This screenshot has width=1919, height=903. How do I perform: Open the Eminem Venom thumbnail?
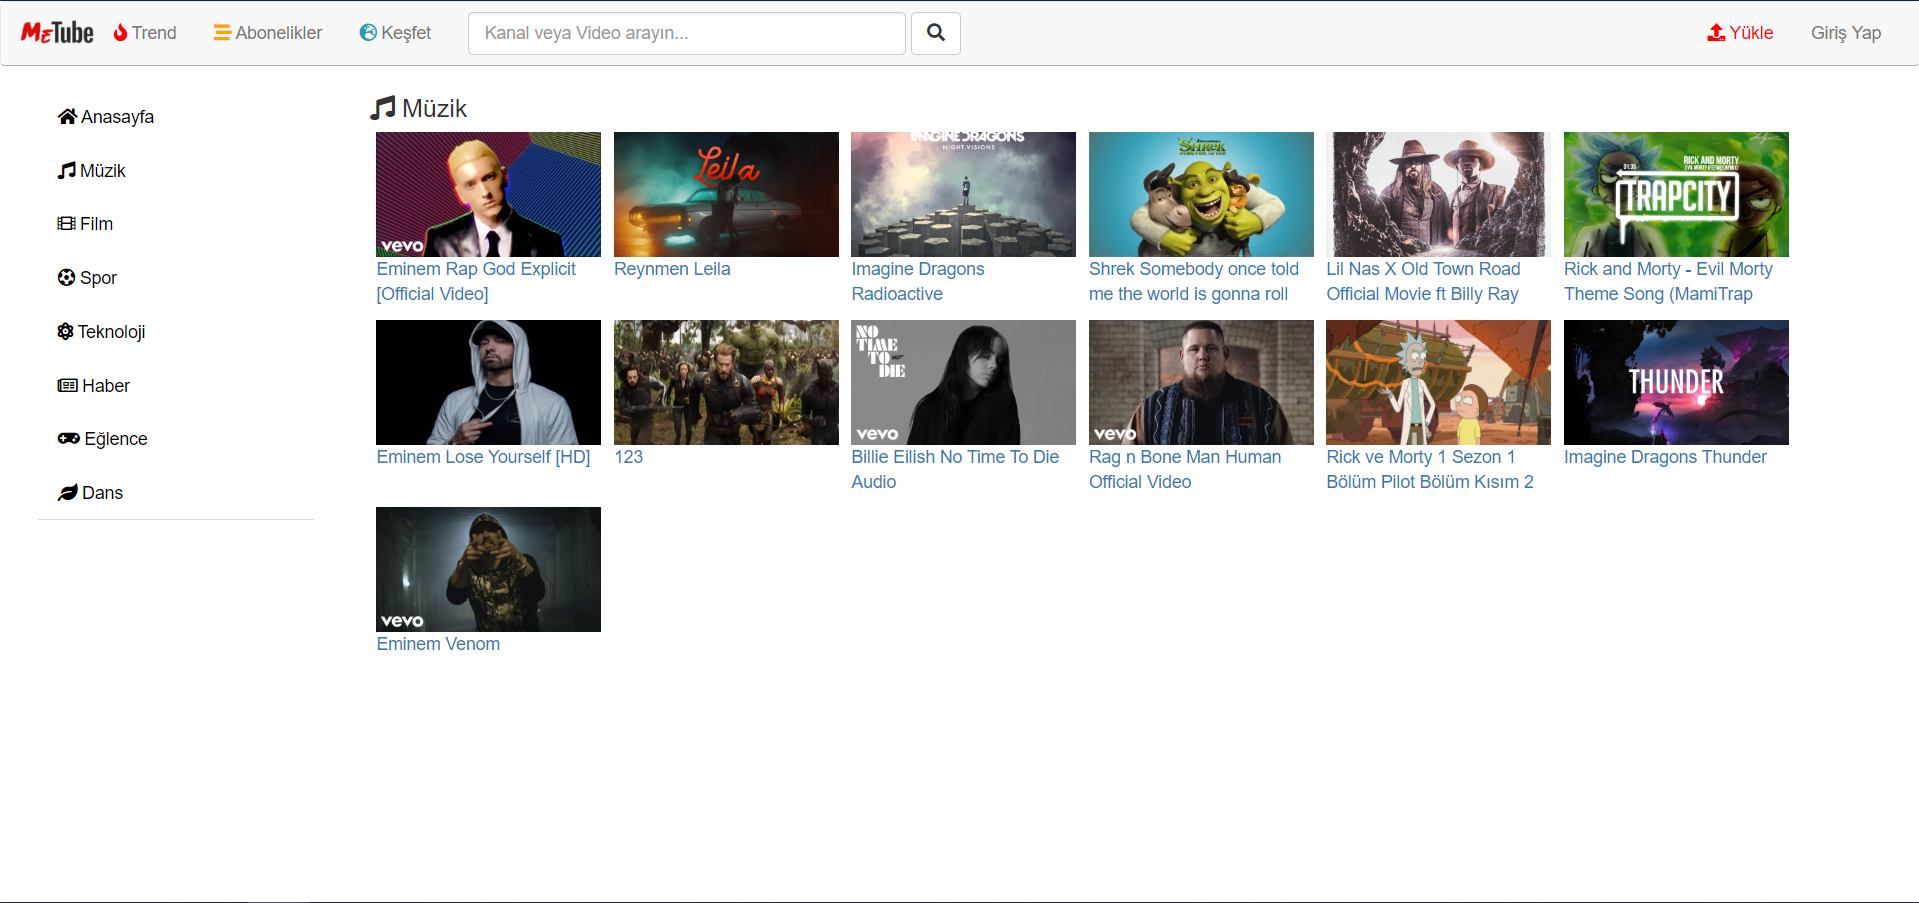click(487, 569)
